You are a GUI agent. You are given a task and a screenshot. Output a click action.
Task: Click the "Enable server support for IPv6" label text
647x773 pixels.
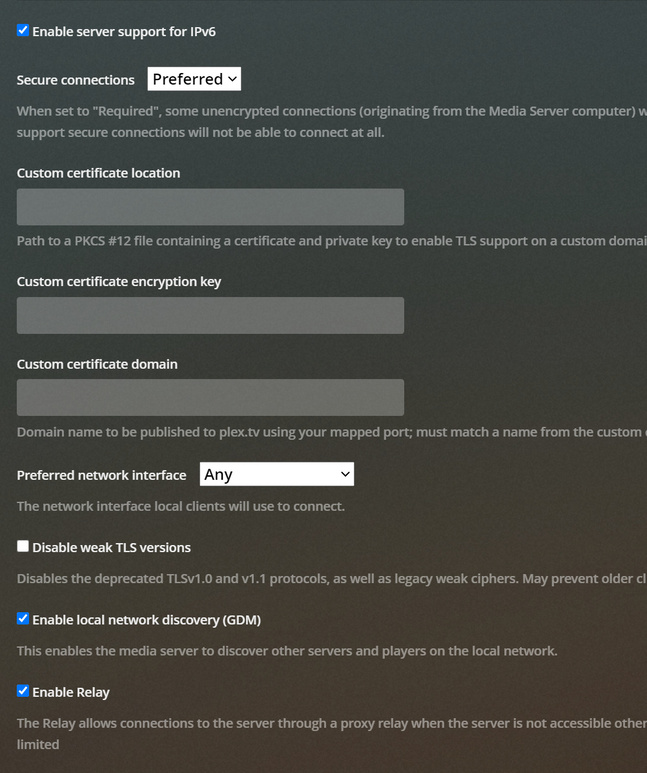123,32
